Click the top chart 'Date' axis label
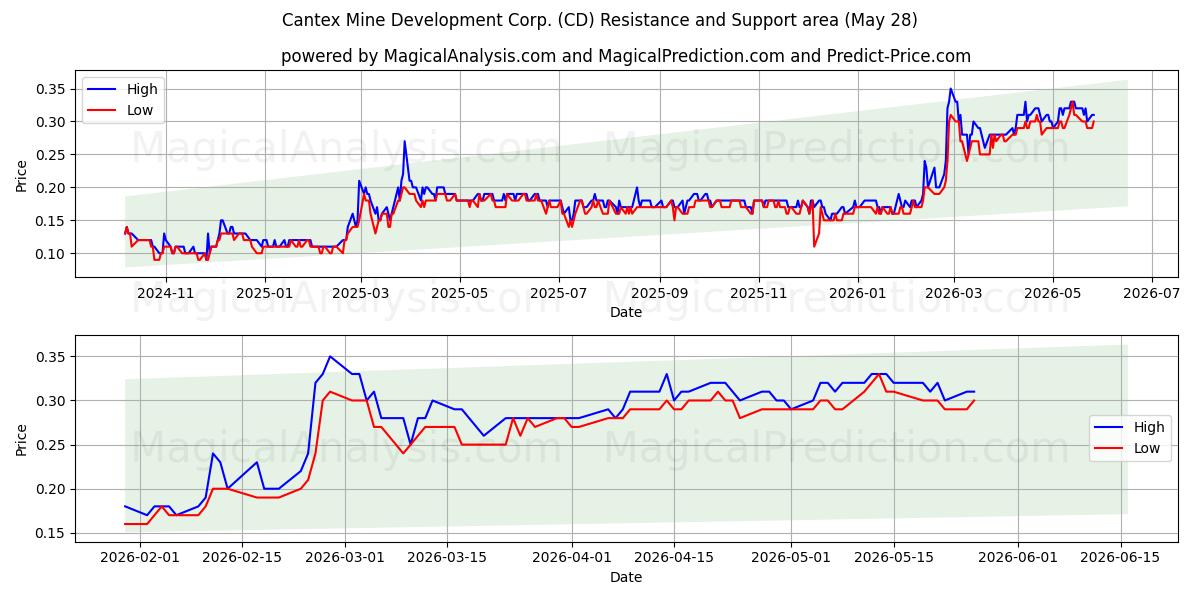Image resolution: width=1200 pixels, height=600 pixels. 626,312
